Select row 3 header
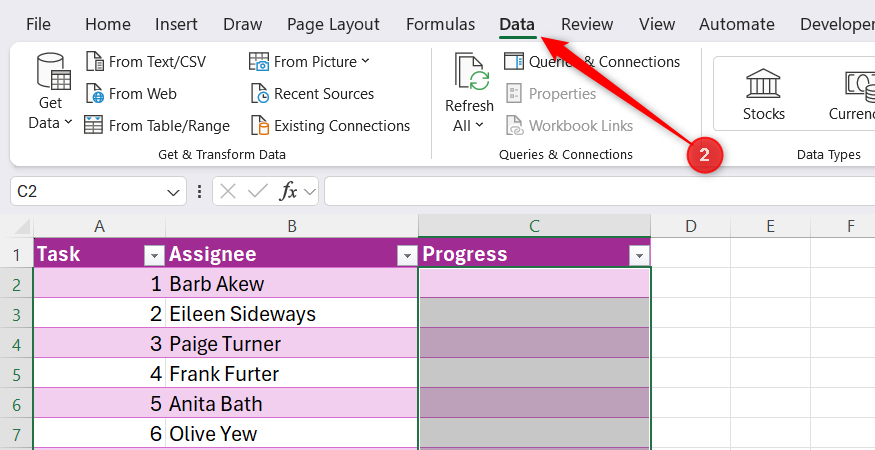Screen dimensions: 875x450 tap(16, 314)
